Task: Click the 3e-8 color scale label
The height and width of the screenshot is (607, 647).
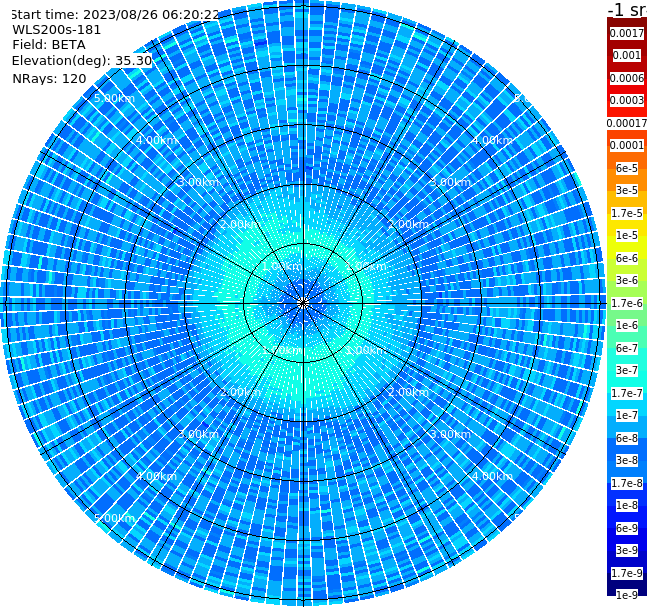Action: coord(627,460)
